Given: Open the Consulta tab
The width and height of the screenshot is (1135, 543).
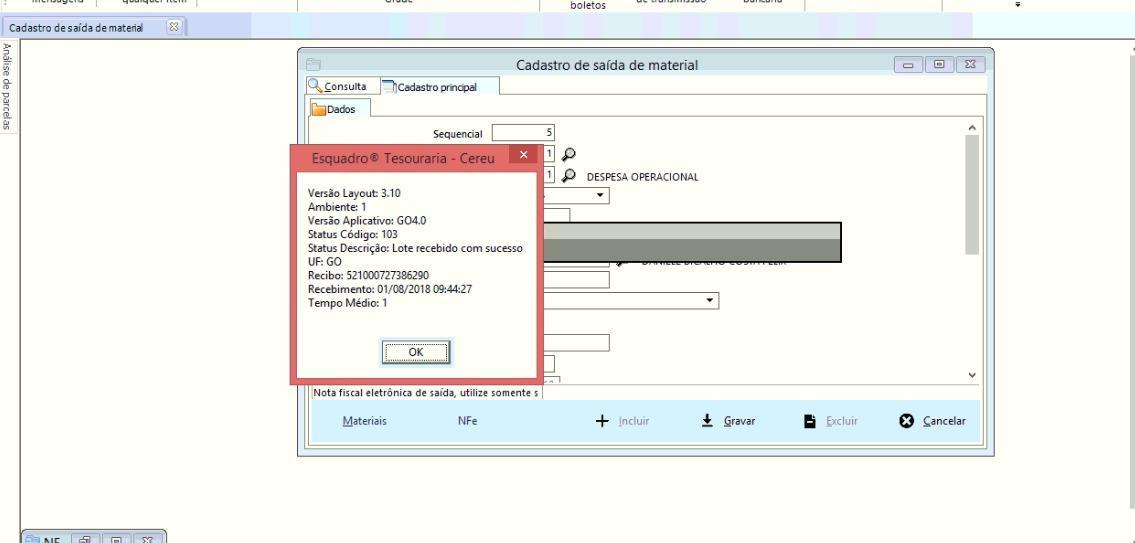Looking at the screenshot, I should pyautogui.click(x=340, y=86).
